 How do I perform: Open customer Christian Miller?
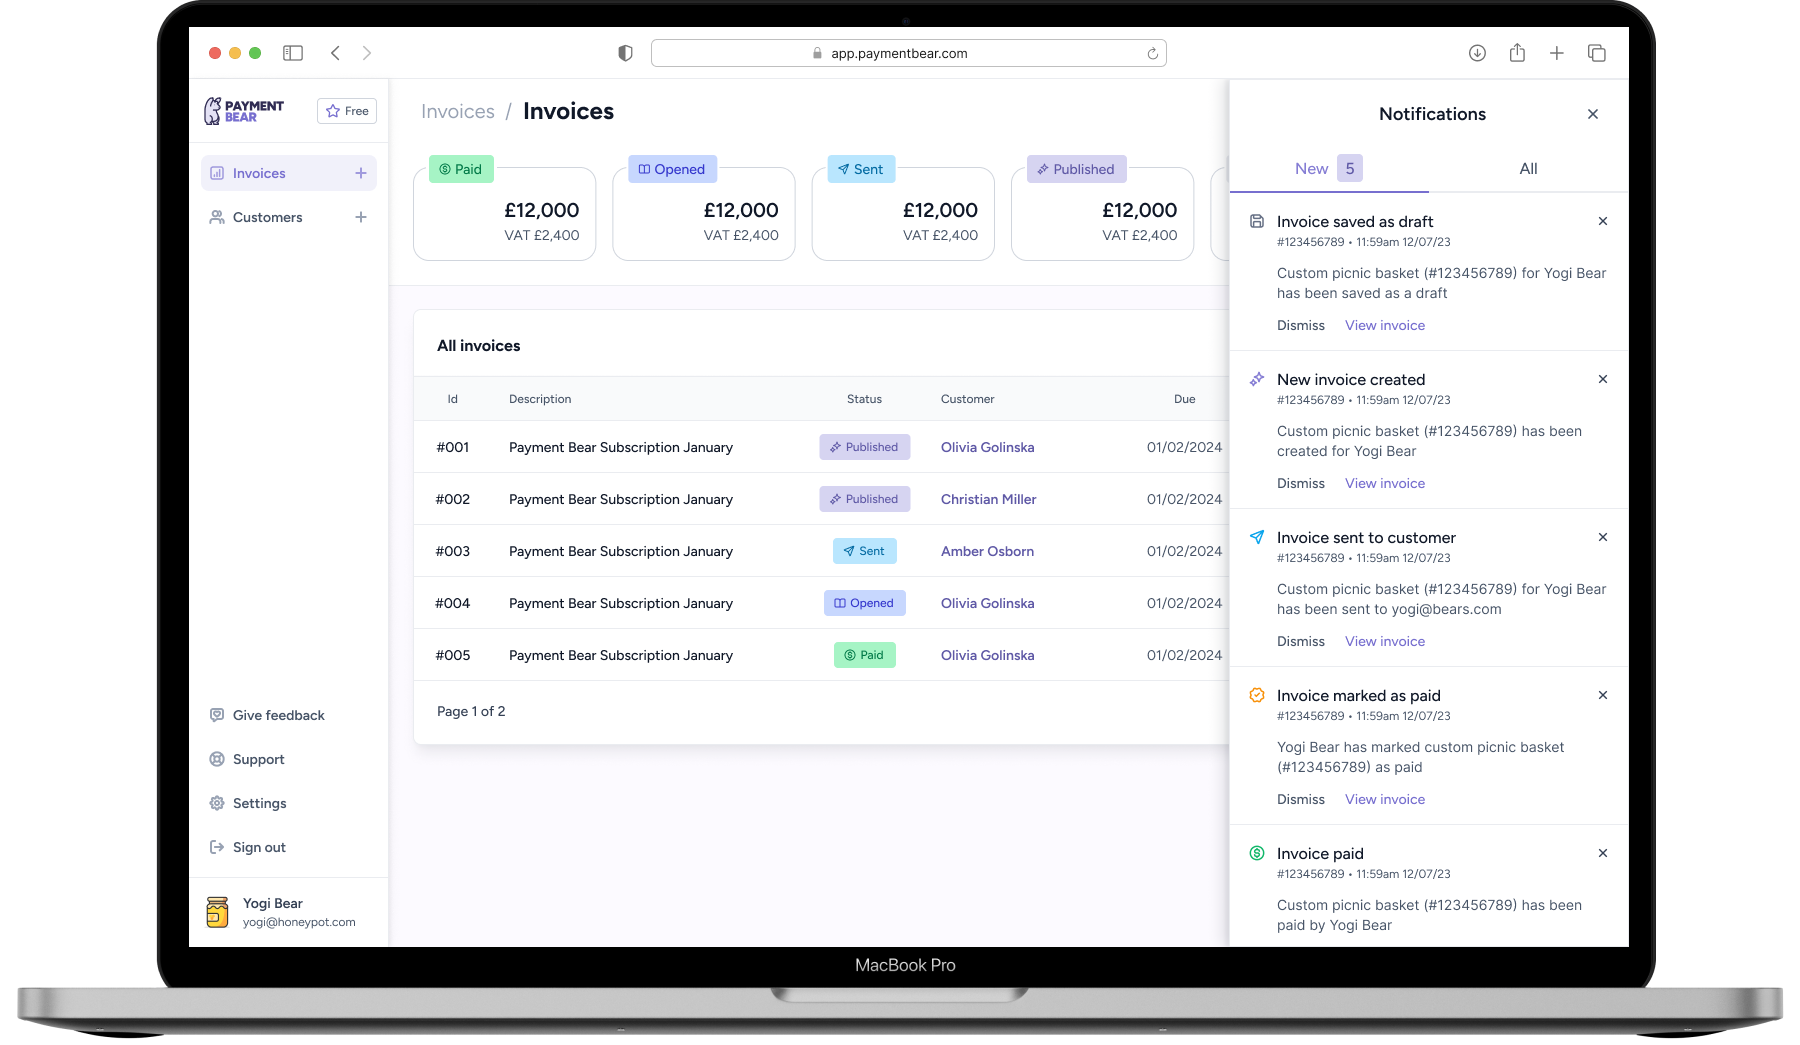click(x=988, y=499)
